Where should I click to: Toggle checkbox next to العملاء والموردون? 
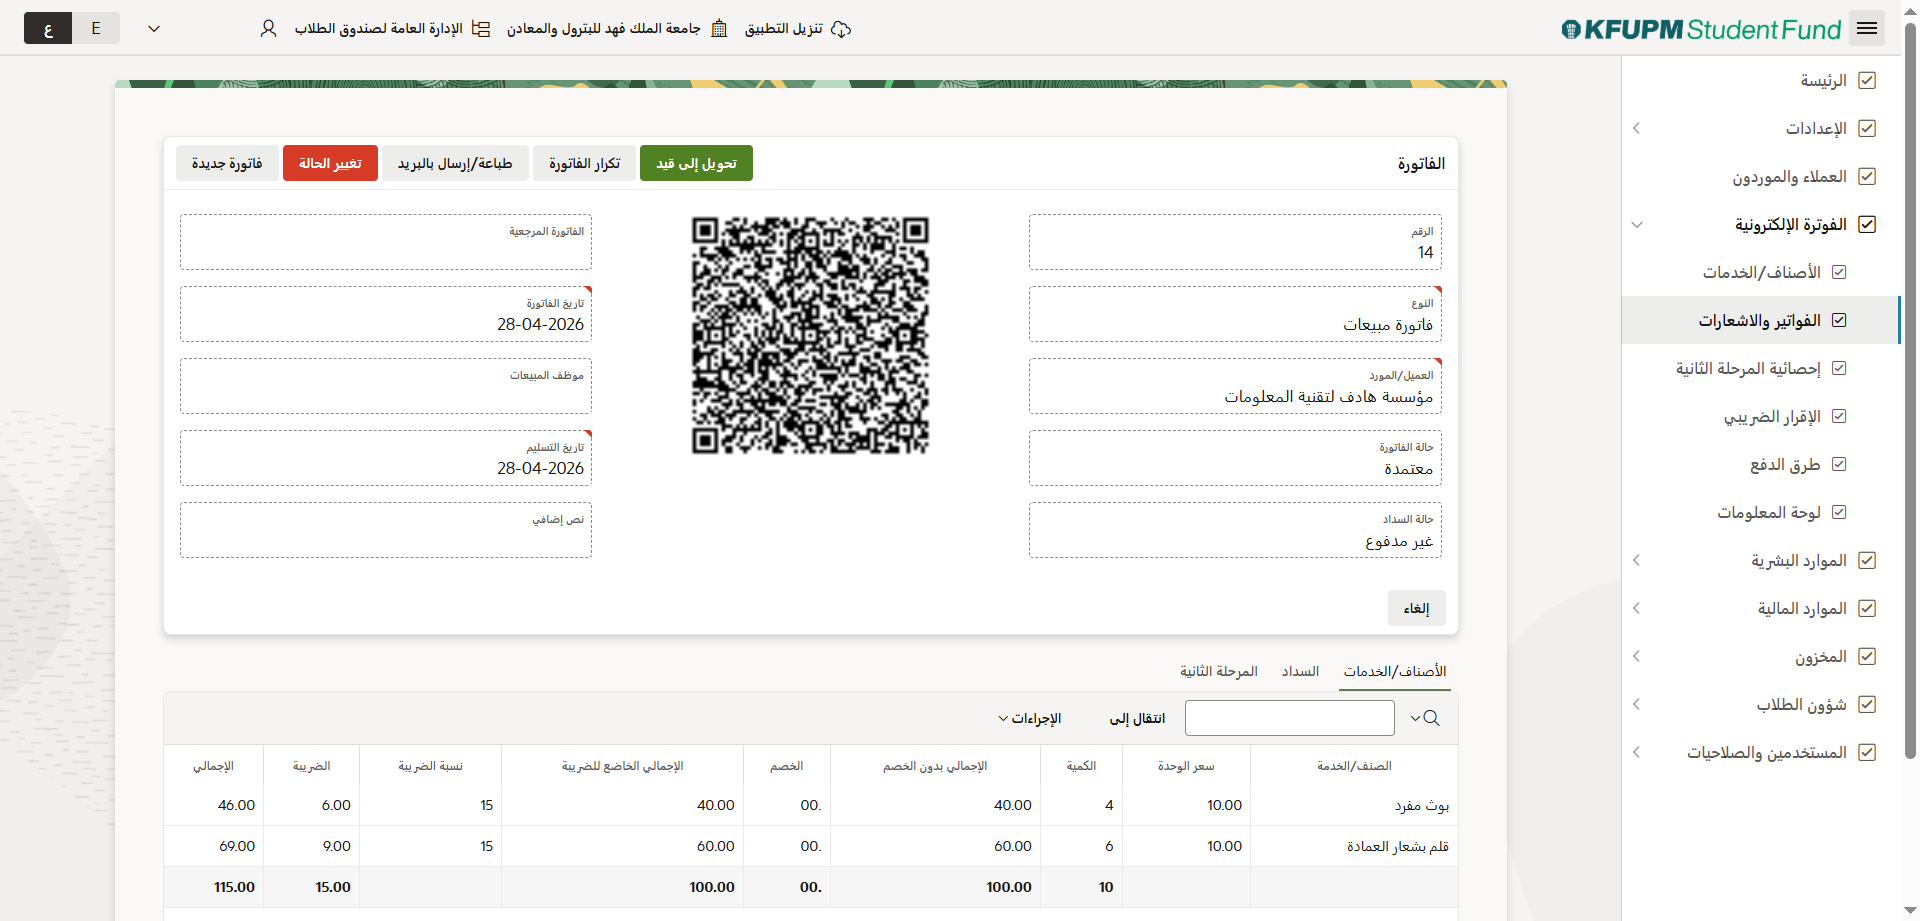tap(1867, 176)
